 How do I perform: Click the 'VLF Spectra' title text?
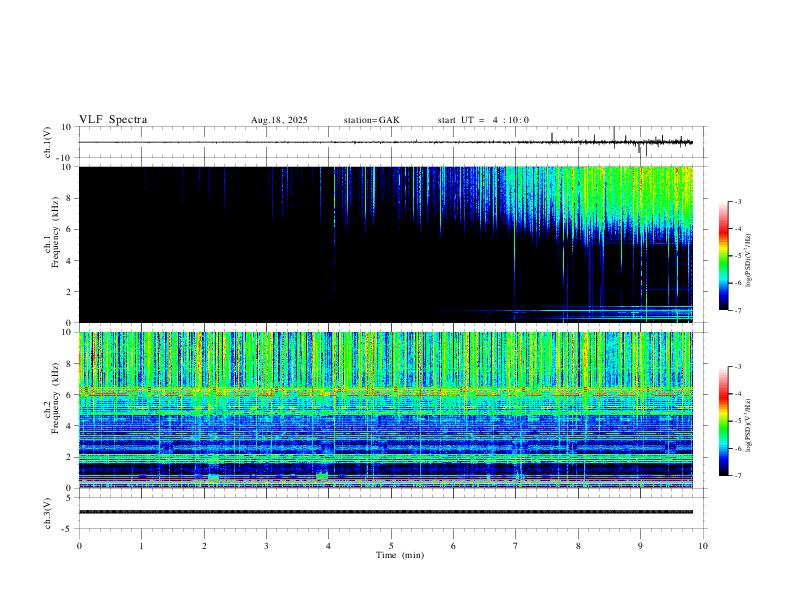pos(113,120)
